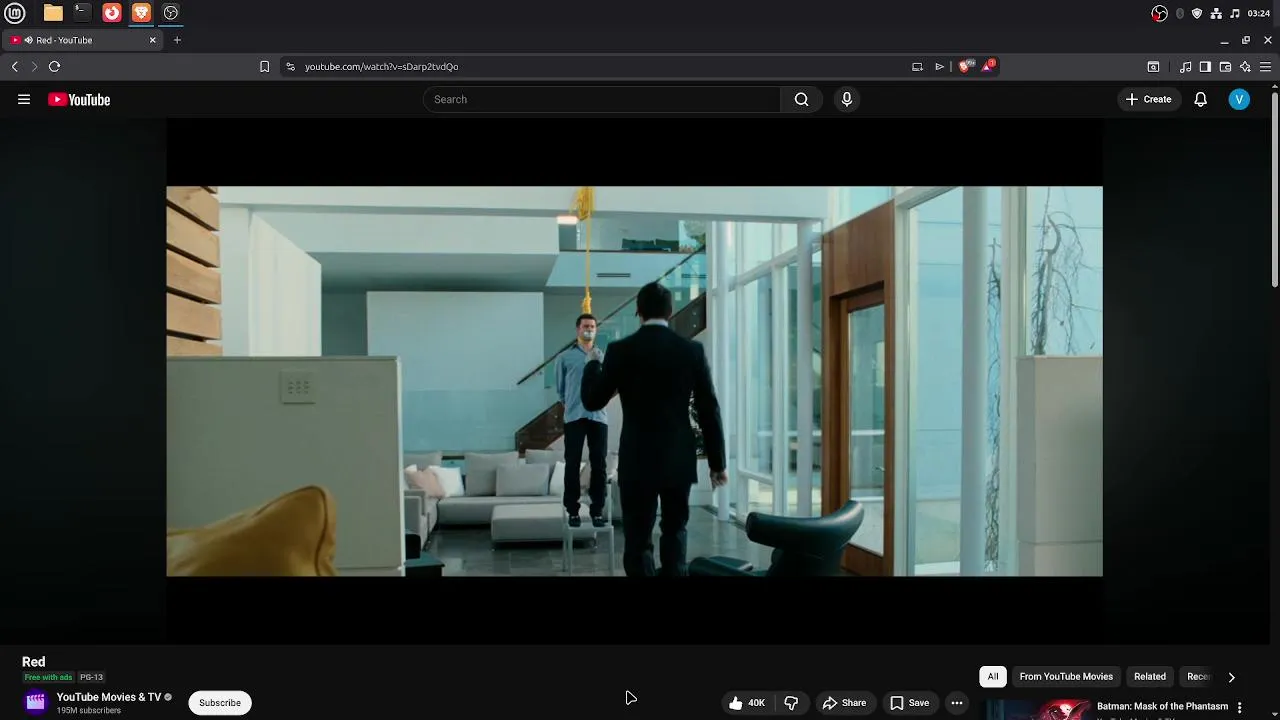
Task: Save the video to a playlist
Action: point(910,703)
